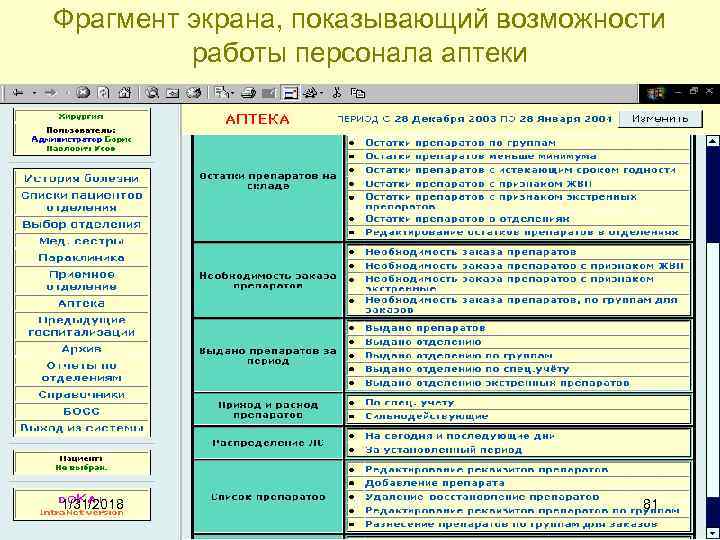Open Редактирование реквизитов препаратов link

487,469
